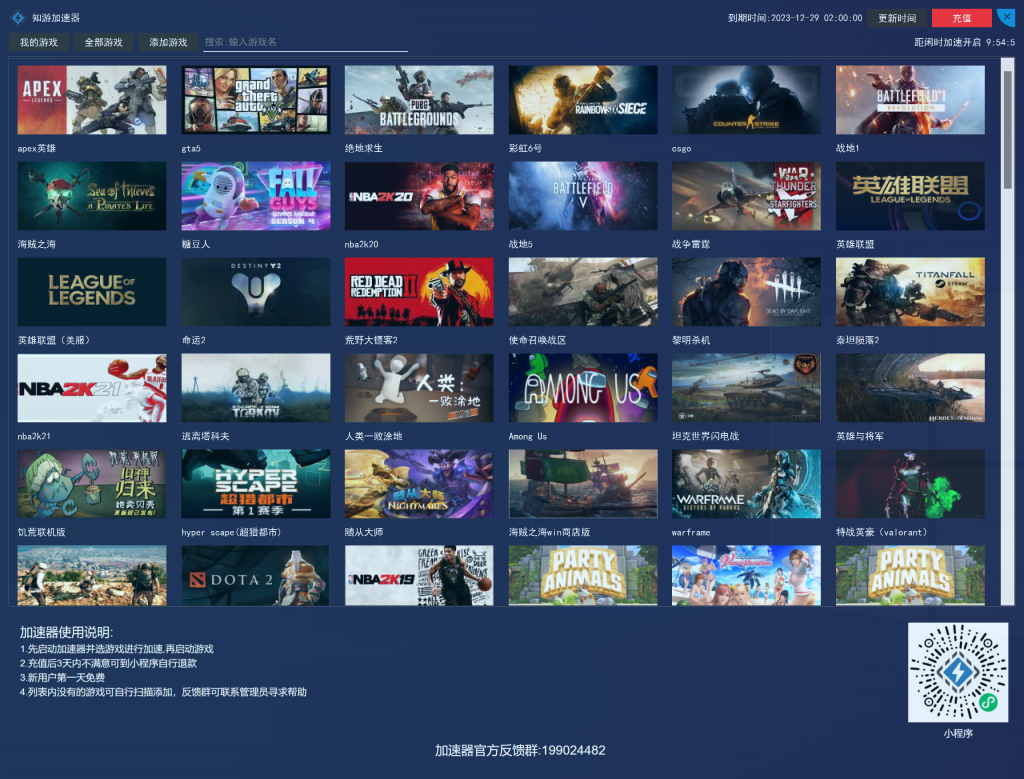The height and width of the screenshot is (779, 1024).
Task: Select the 海贼之海 win商店版 ship thumbnail
Action: (x=583, y=484)
